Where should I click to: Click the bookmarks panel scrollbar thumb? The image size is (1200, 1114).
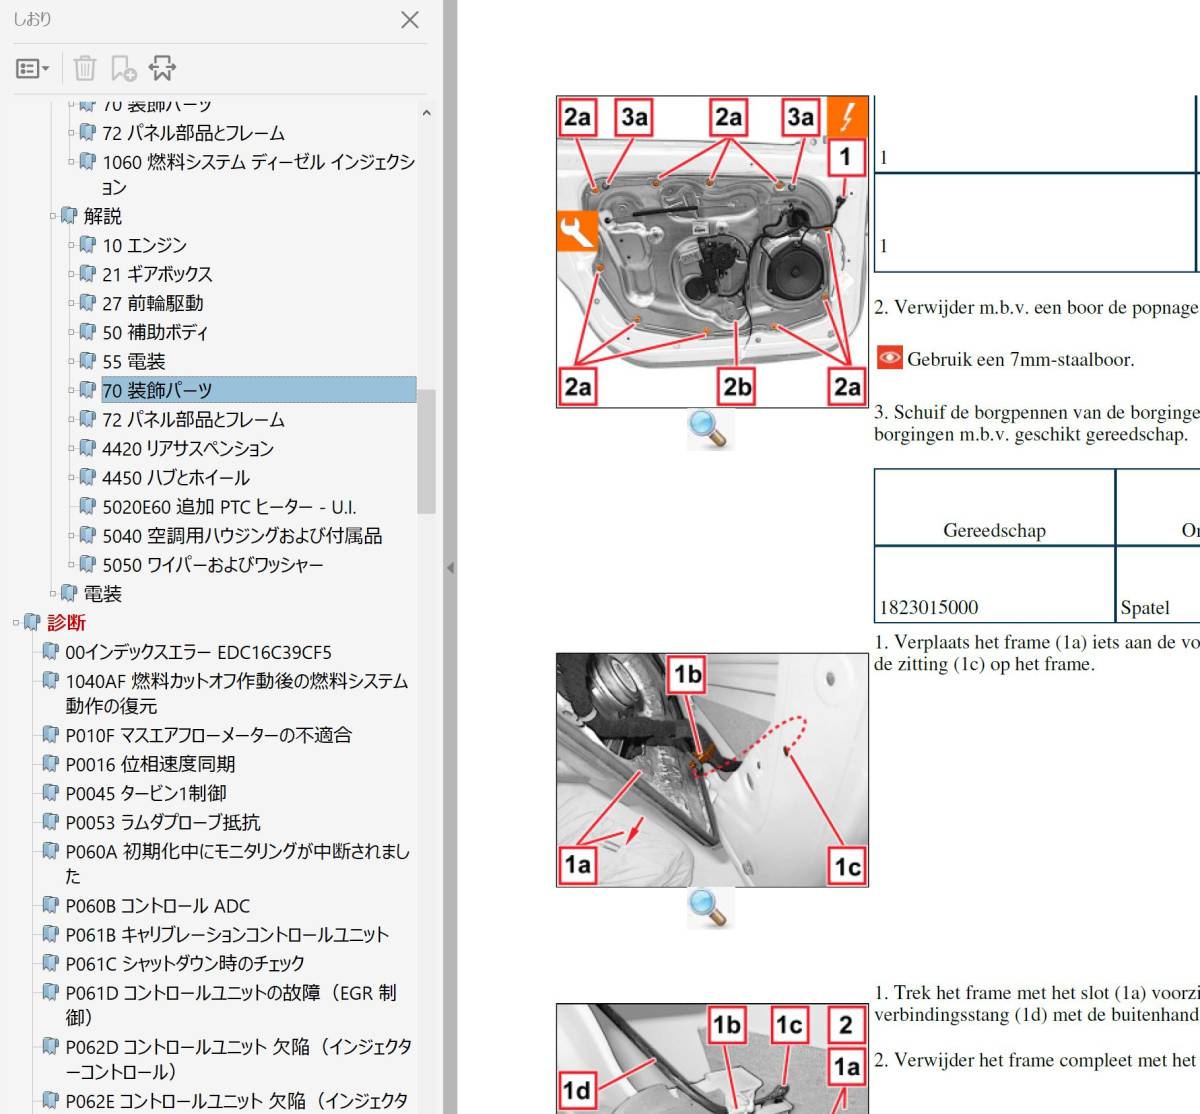coord(426,451)
